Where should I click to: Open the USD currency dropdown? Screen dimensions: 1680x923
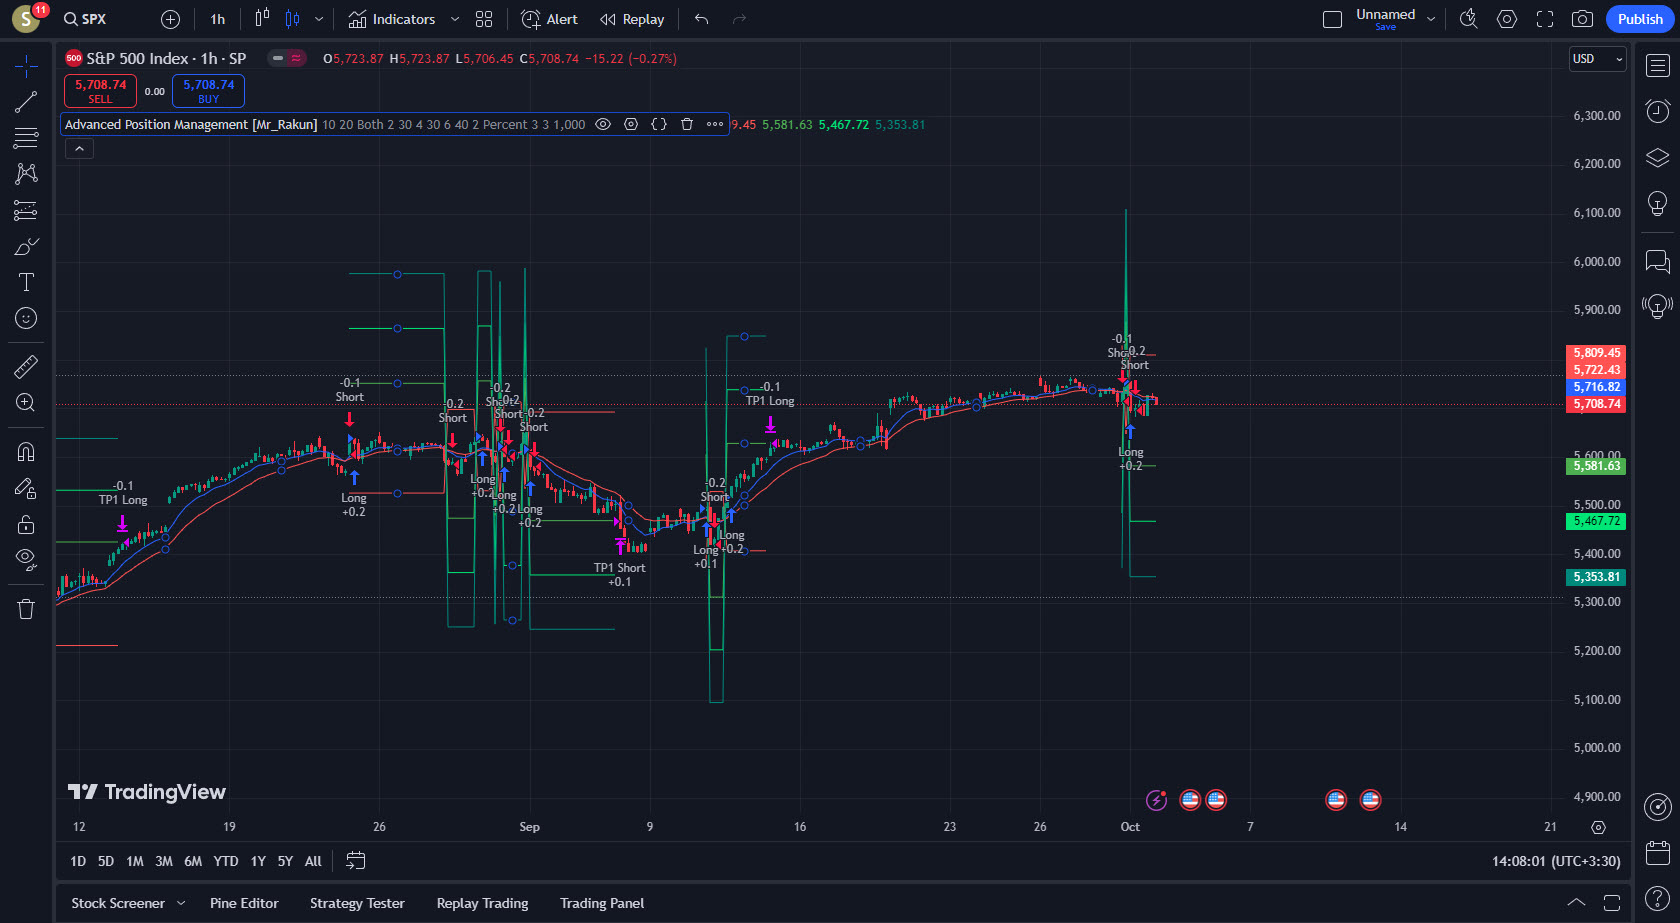coord(1597,59)
